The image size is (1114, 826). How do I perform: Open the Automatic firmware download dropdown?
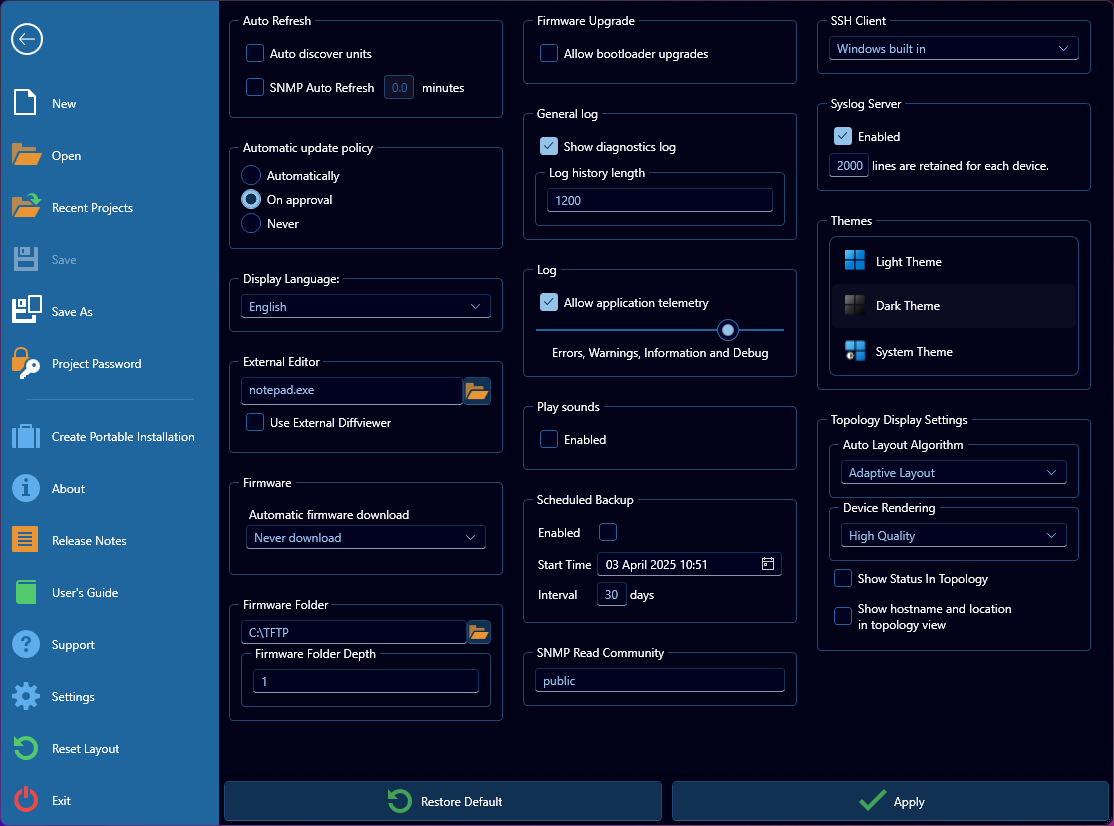coord(365,537)
